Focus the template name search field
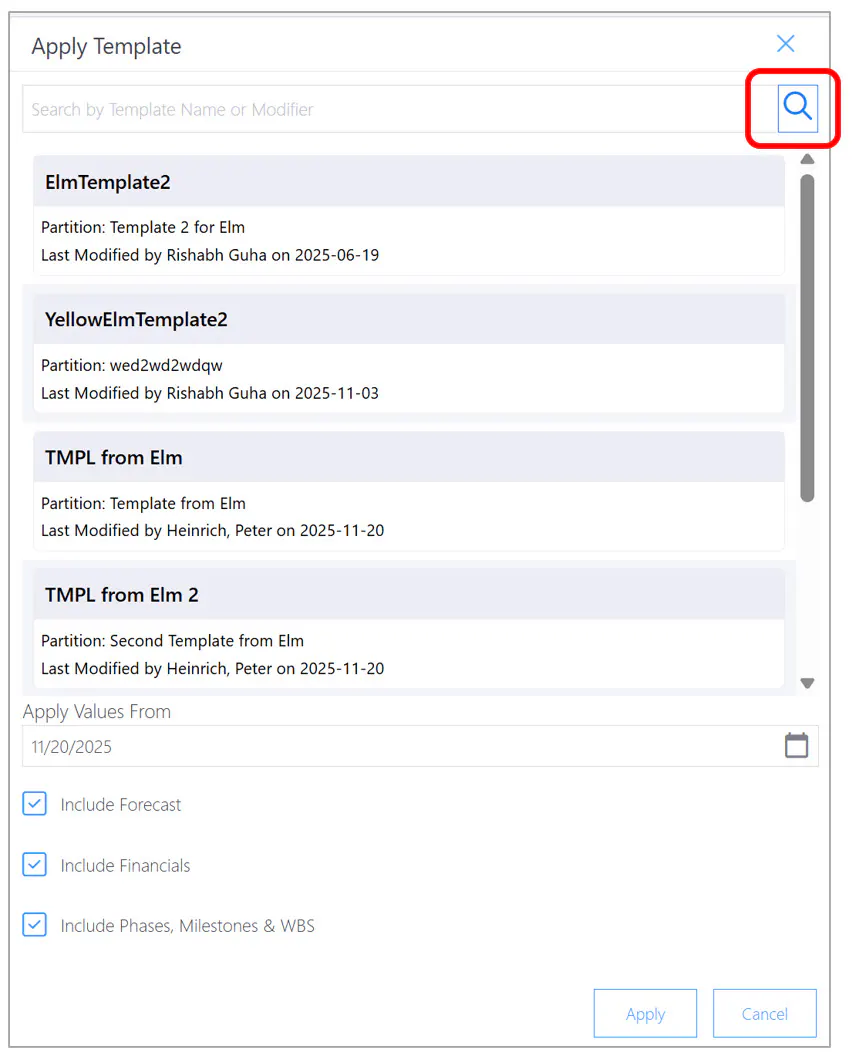 click(x=399, y=109)
